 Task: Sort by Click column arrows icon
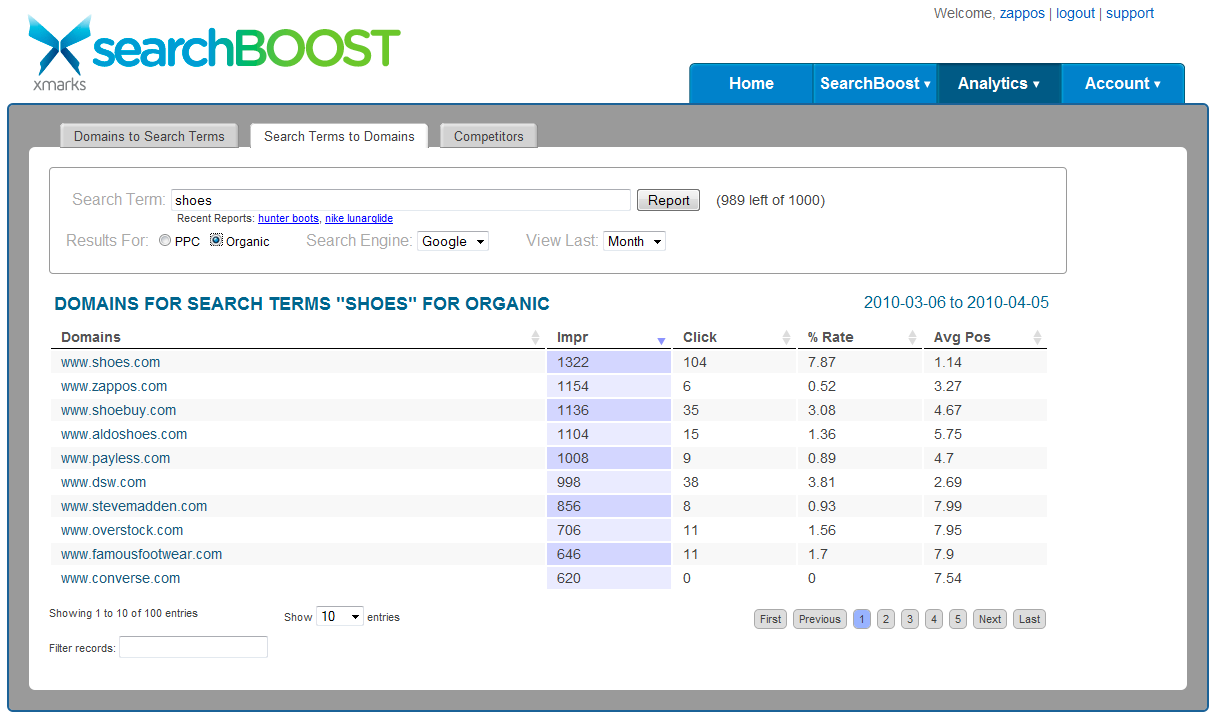tap(786, 338)
